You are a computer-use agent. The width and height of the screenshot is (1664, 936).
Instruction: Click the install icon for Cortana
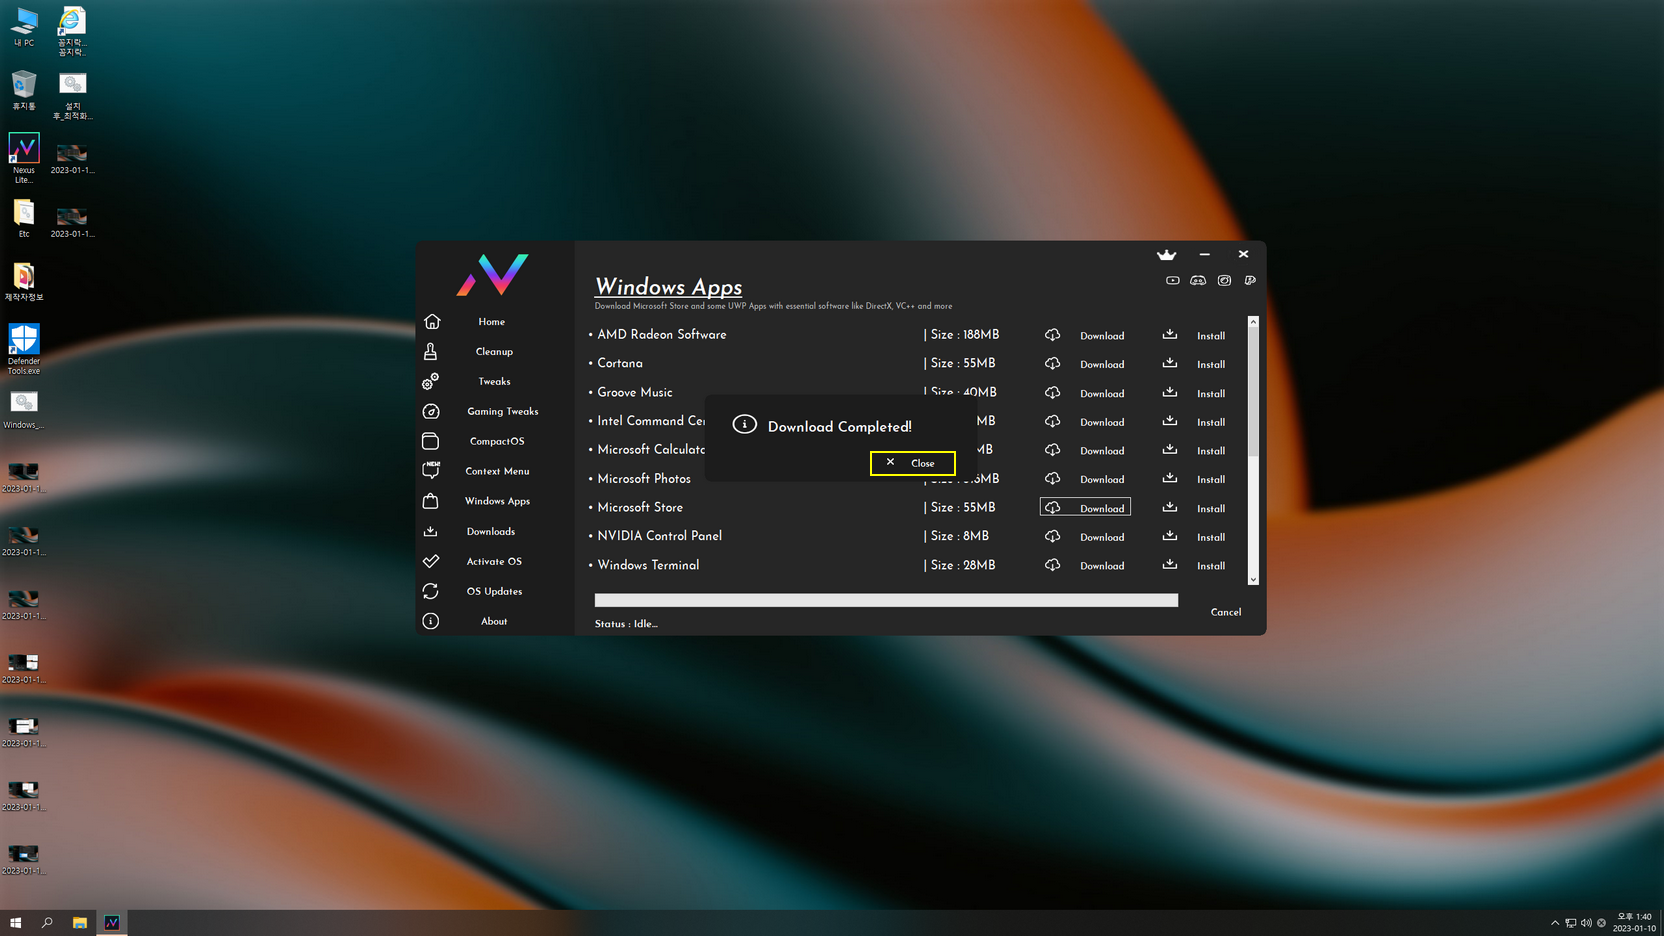(1170, 364)
